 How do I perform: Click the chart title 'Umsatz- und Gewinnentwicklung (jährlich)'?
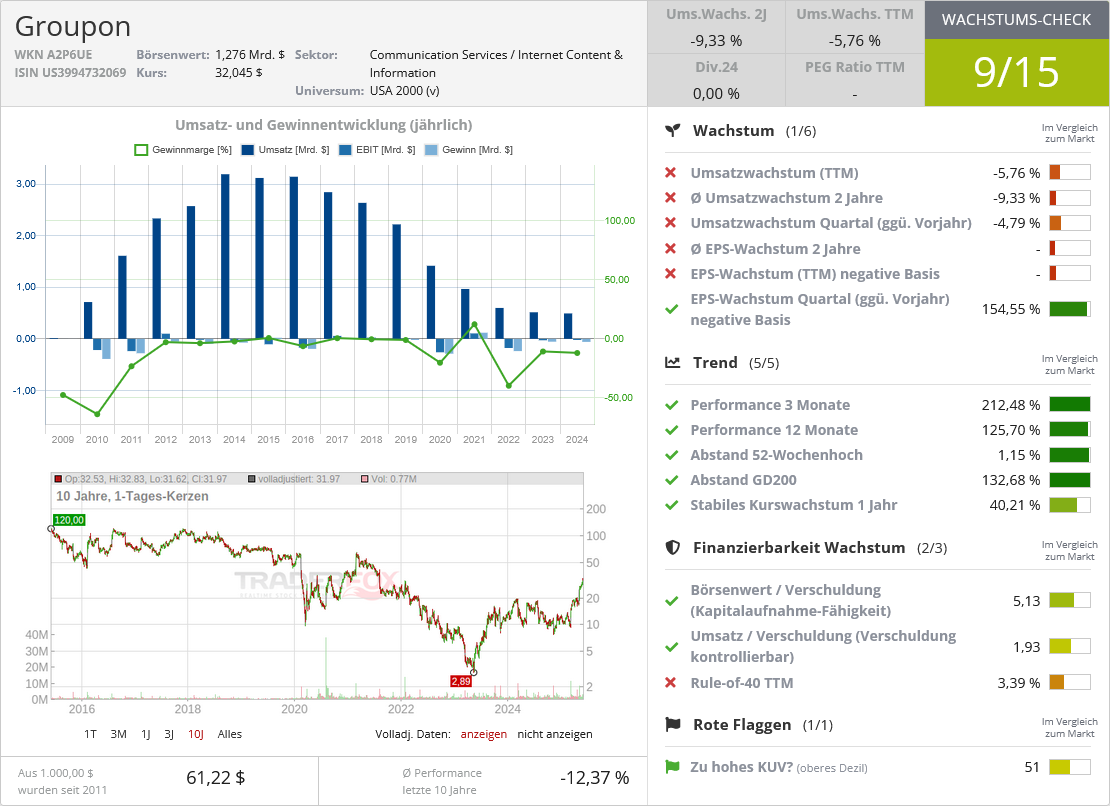click(324, 125)
